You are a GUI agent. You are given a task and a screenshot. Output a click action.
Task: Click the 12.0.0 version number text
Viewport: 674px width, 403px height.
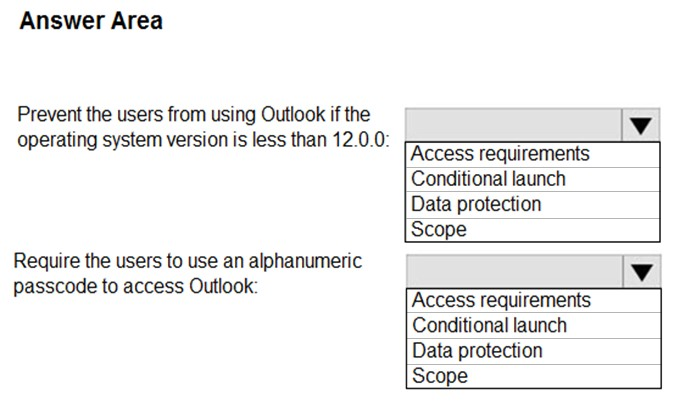pyautogui.click(x=361, y=139)
